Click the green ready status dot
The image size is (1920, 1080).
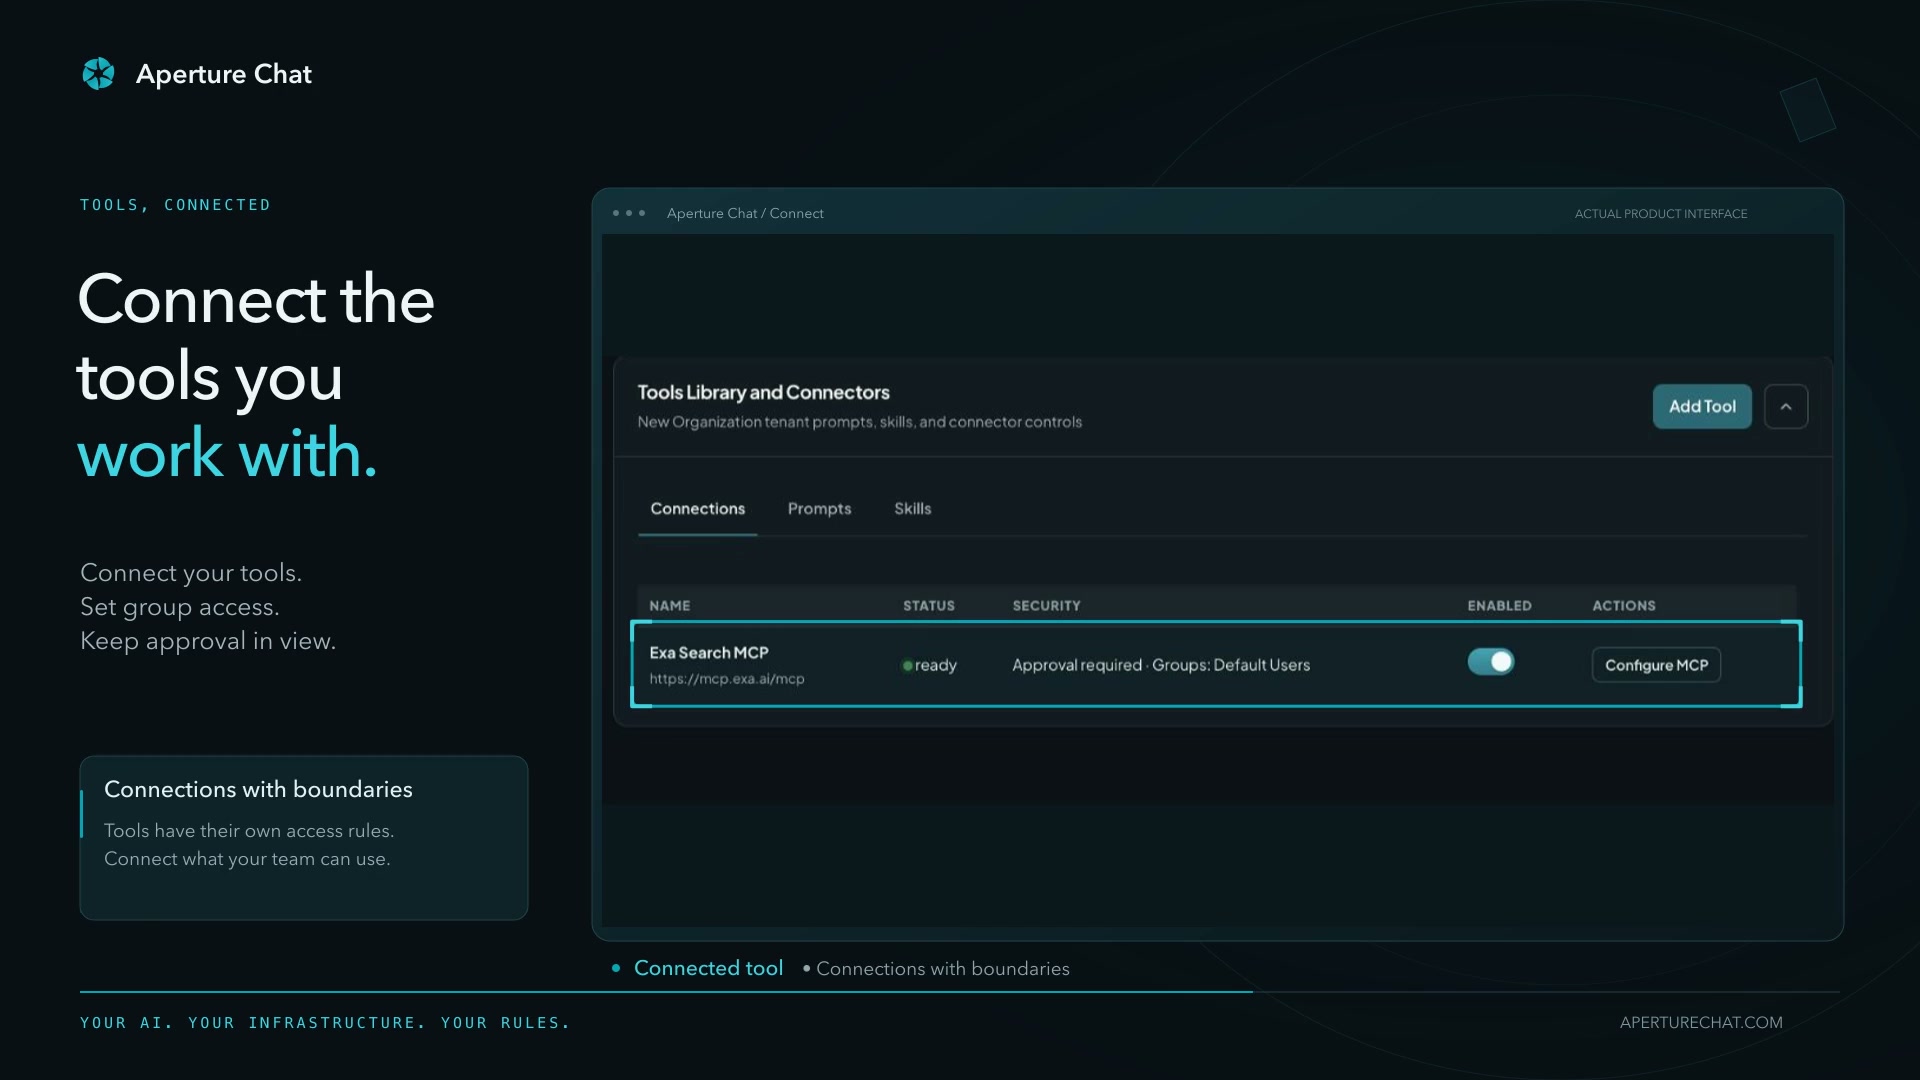tap(907, 666)
